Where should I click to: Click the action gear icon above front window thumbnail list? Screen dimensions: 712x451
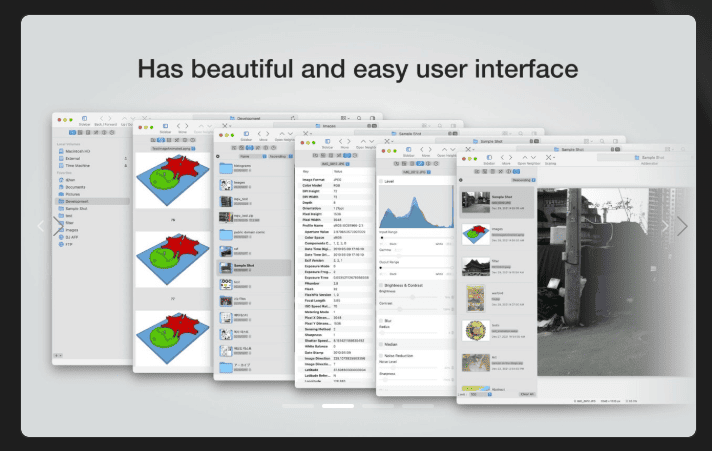pyautogui.click(x=461, y=180)
